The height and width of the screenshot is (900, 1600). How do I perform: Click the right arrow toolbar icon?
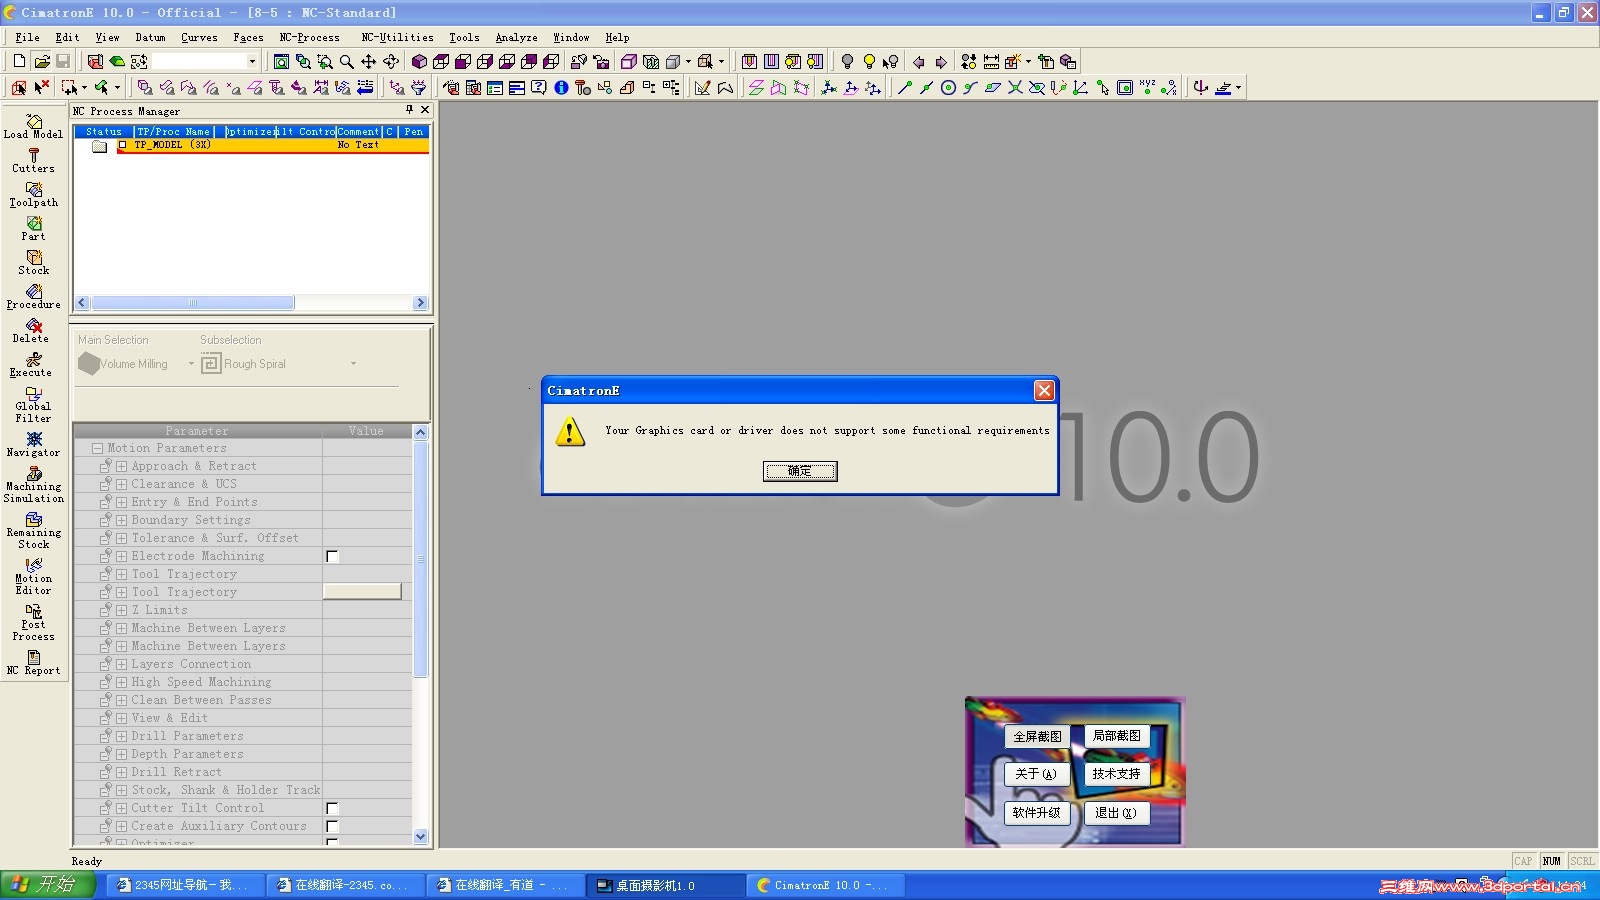tap(940, 61)
